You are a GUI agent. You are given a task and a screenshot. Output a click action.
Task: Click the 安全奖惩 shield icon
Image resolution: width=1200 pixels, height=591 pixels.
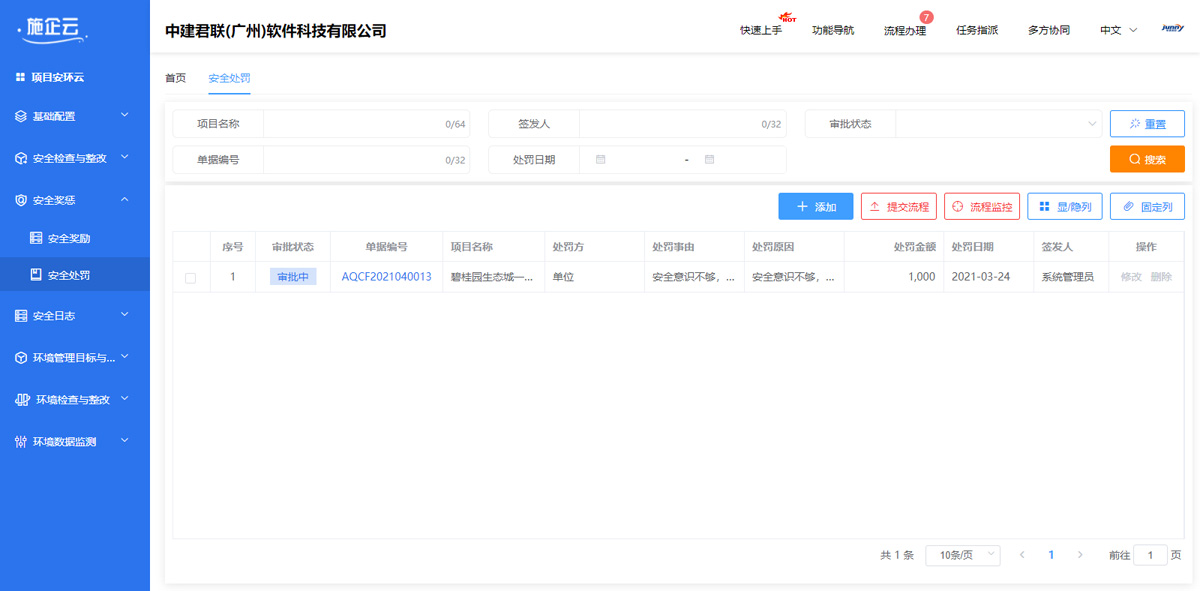(21, 200)
